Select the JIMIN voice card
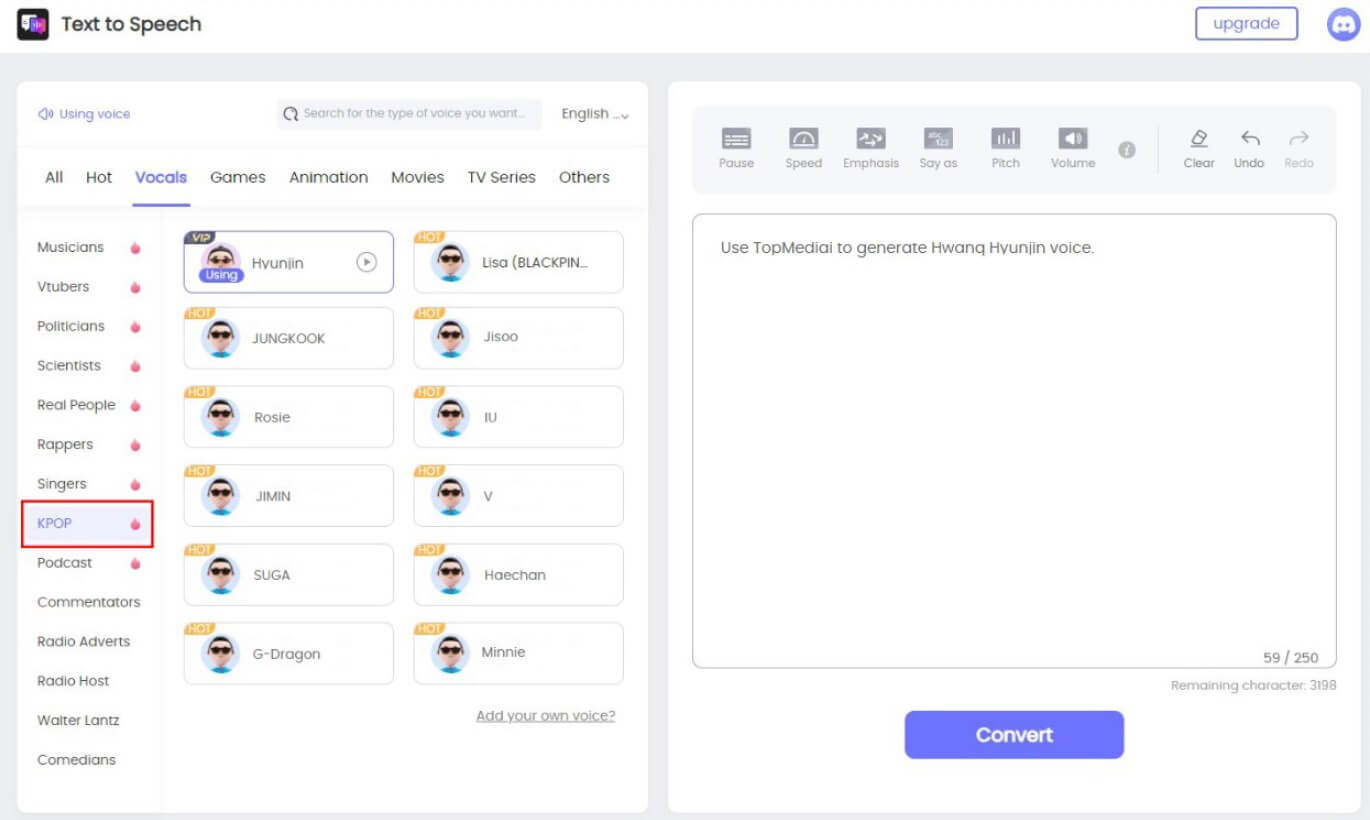Image resolution: width=1370 pixels, height=820 pixels. [289, 496]
